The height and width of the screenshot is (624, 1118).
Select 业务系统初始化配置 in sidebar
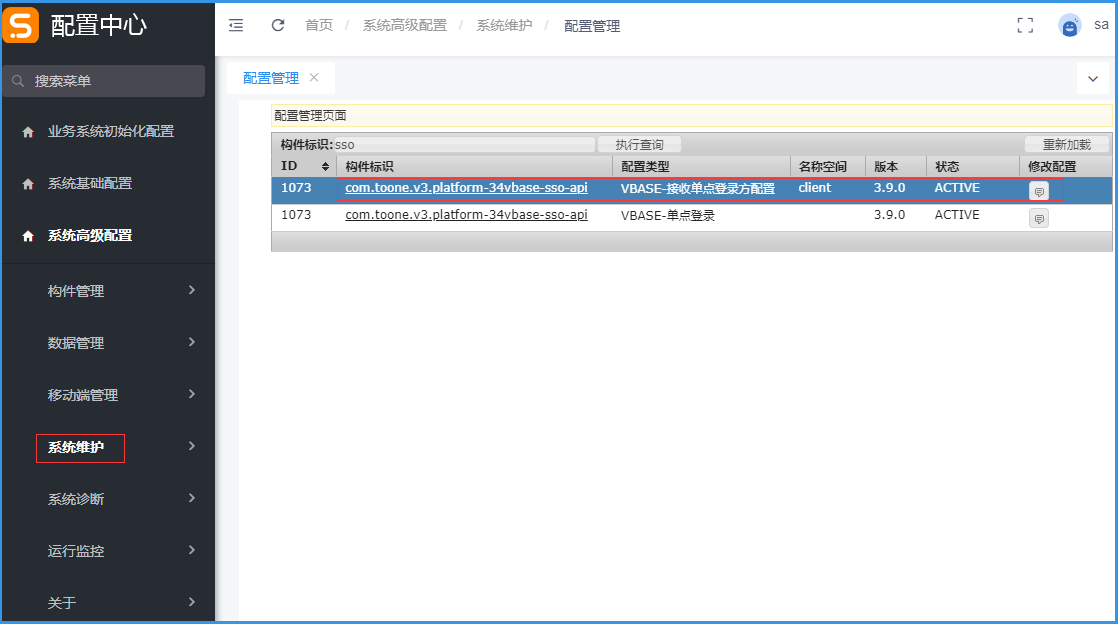110,131
